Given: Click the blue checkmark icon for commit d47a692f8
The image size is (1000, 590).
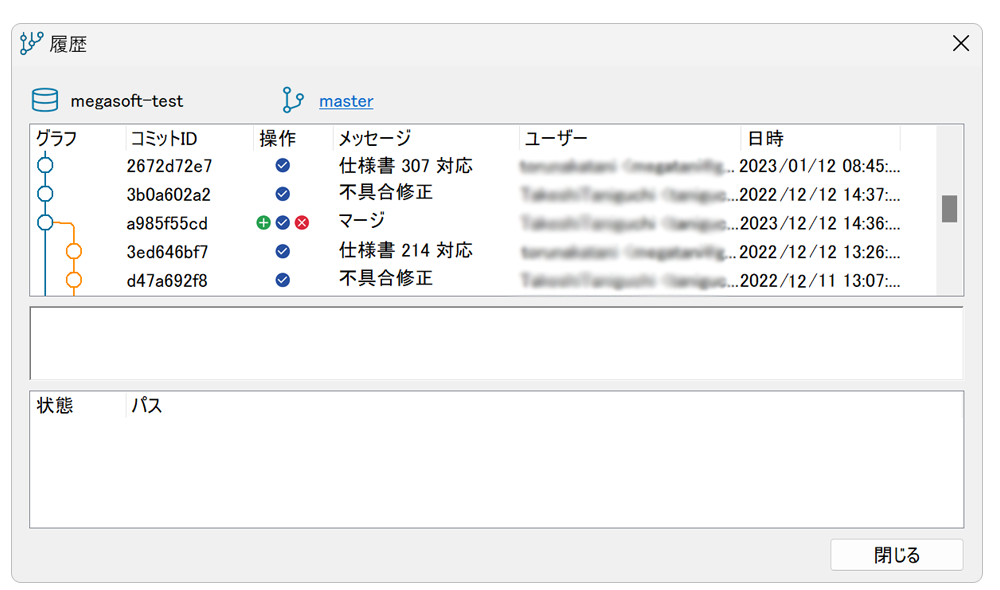Looking at the screenshot, I should 282,280.
